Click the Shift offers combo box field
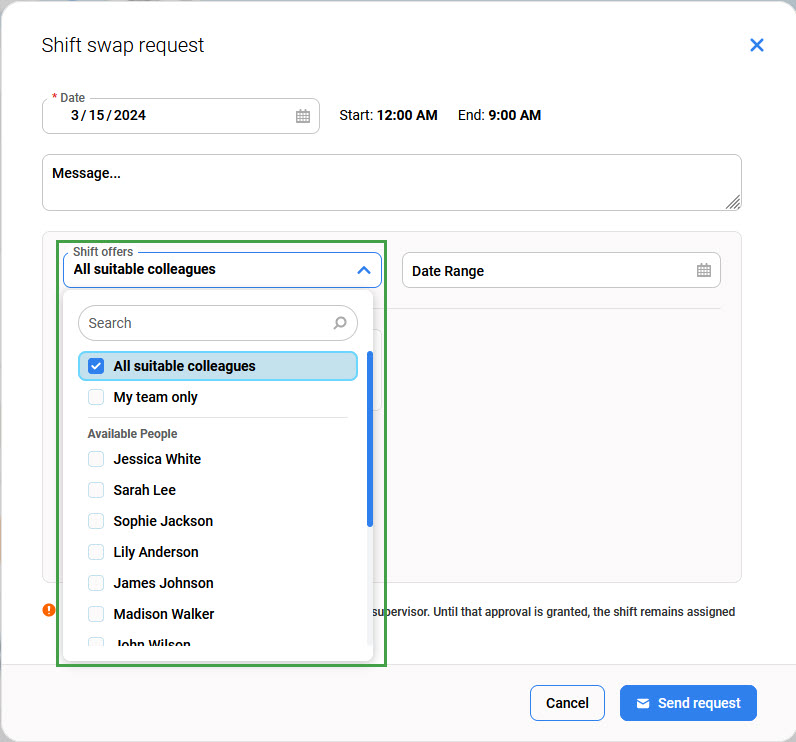The image size is (796, 742). [210, 270]
